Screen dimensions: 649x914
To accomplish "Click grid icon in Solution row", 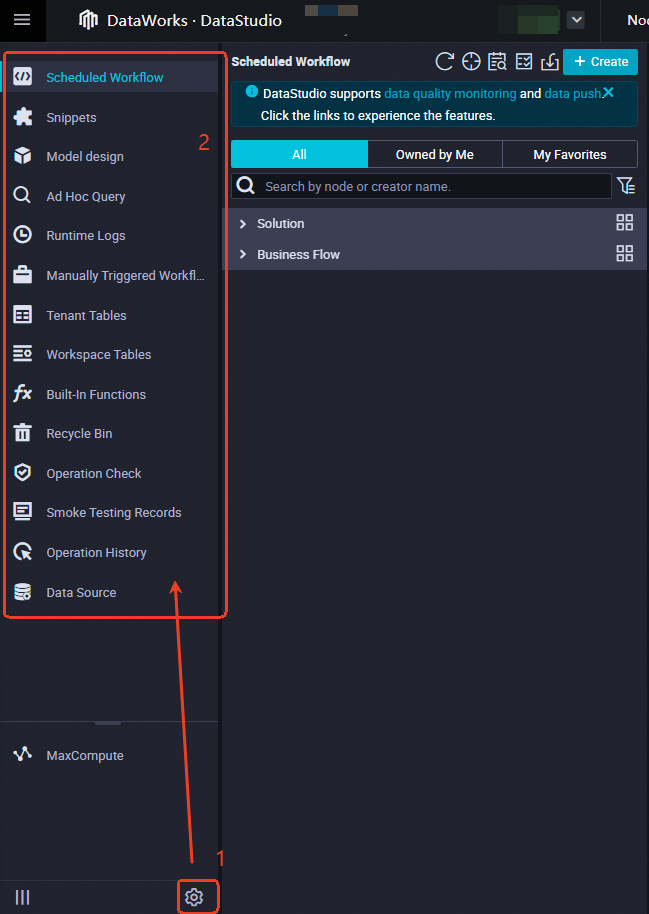I will pos(625,222).
